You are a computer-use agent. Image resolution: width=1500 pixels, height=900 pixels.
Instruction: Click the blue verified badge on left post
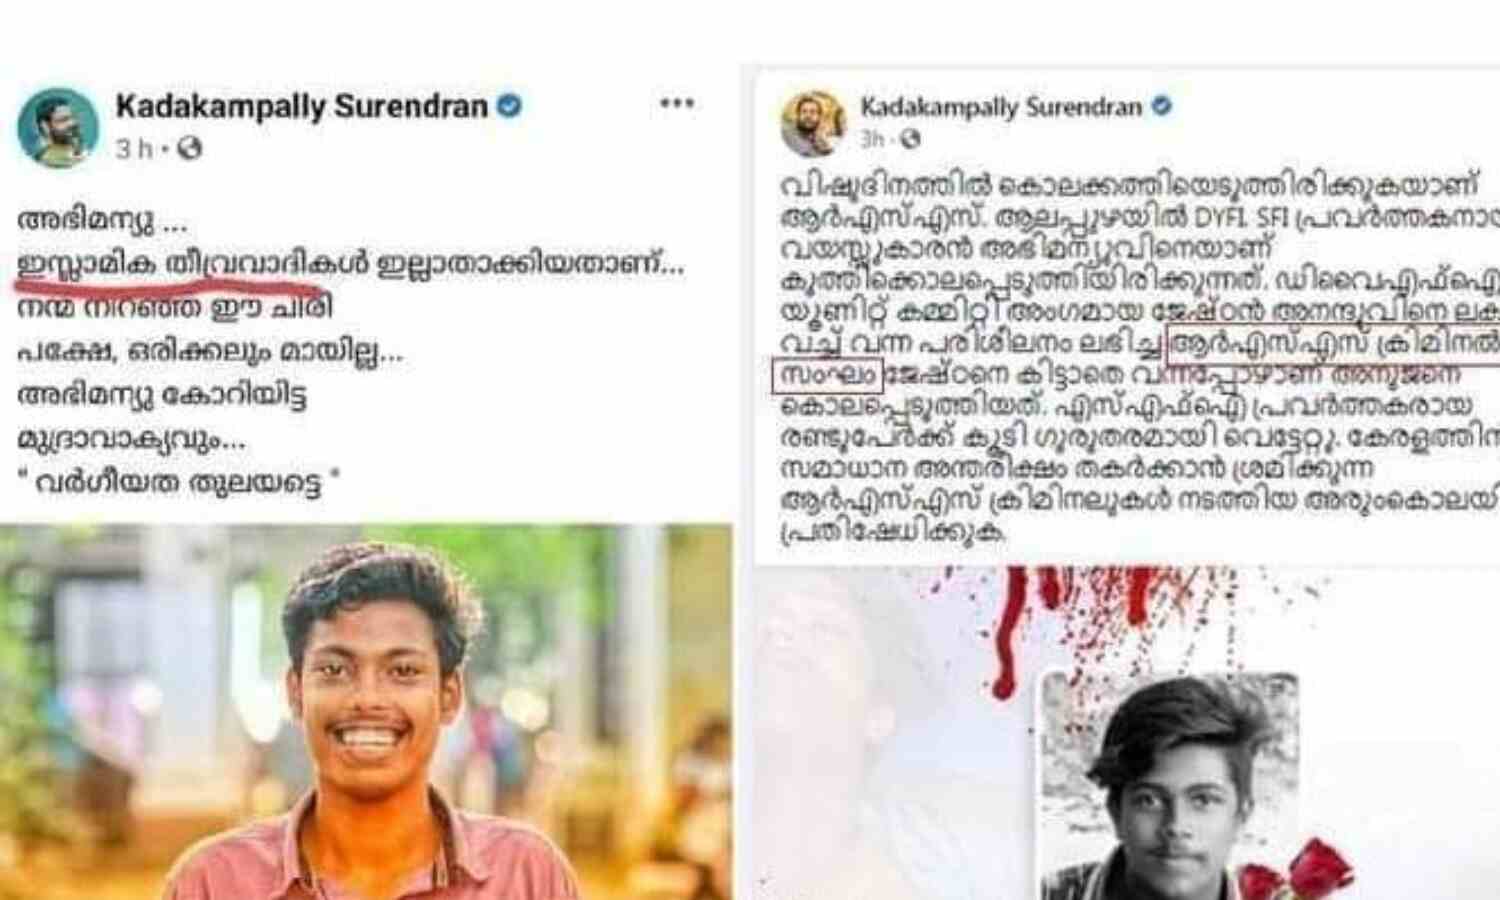click(x=510, y=104)
